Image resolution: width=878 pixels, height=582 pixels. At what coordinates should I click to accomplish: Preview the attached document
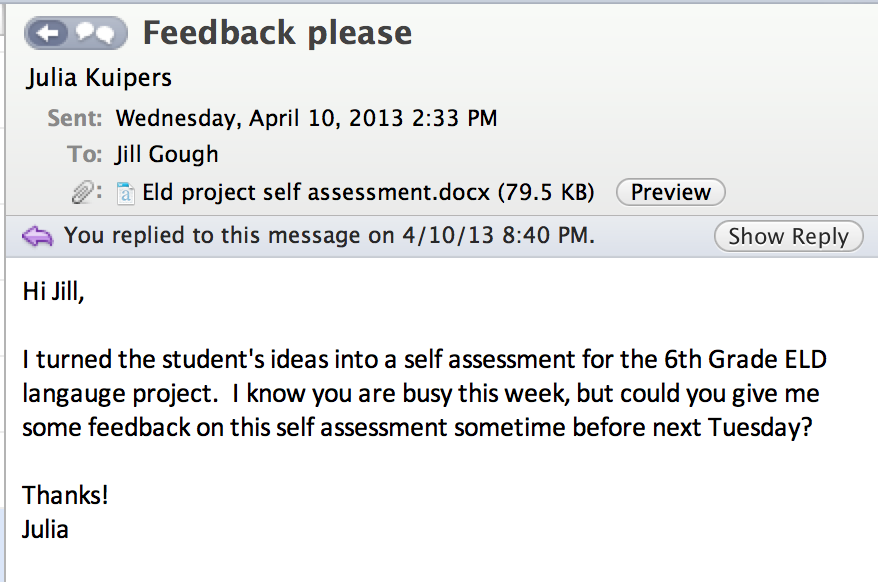670,192
